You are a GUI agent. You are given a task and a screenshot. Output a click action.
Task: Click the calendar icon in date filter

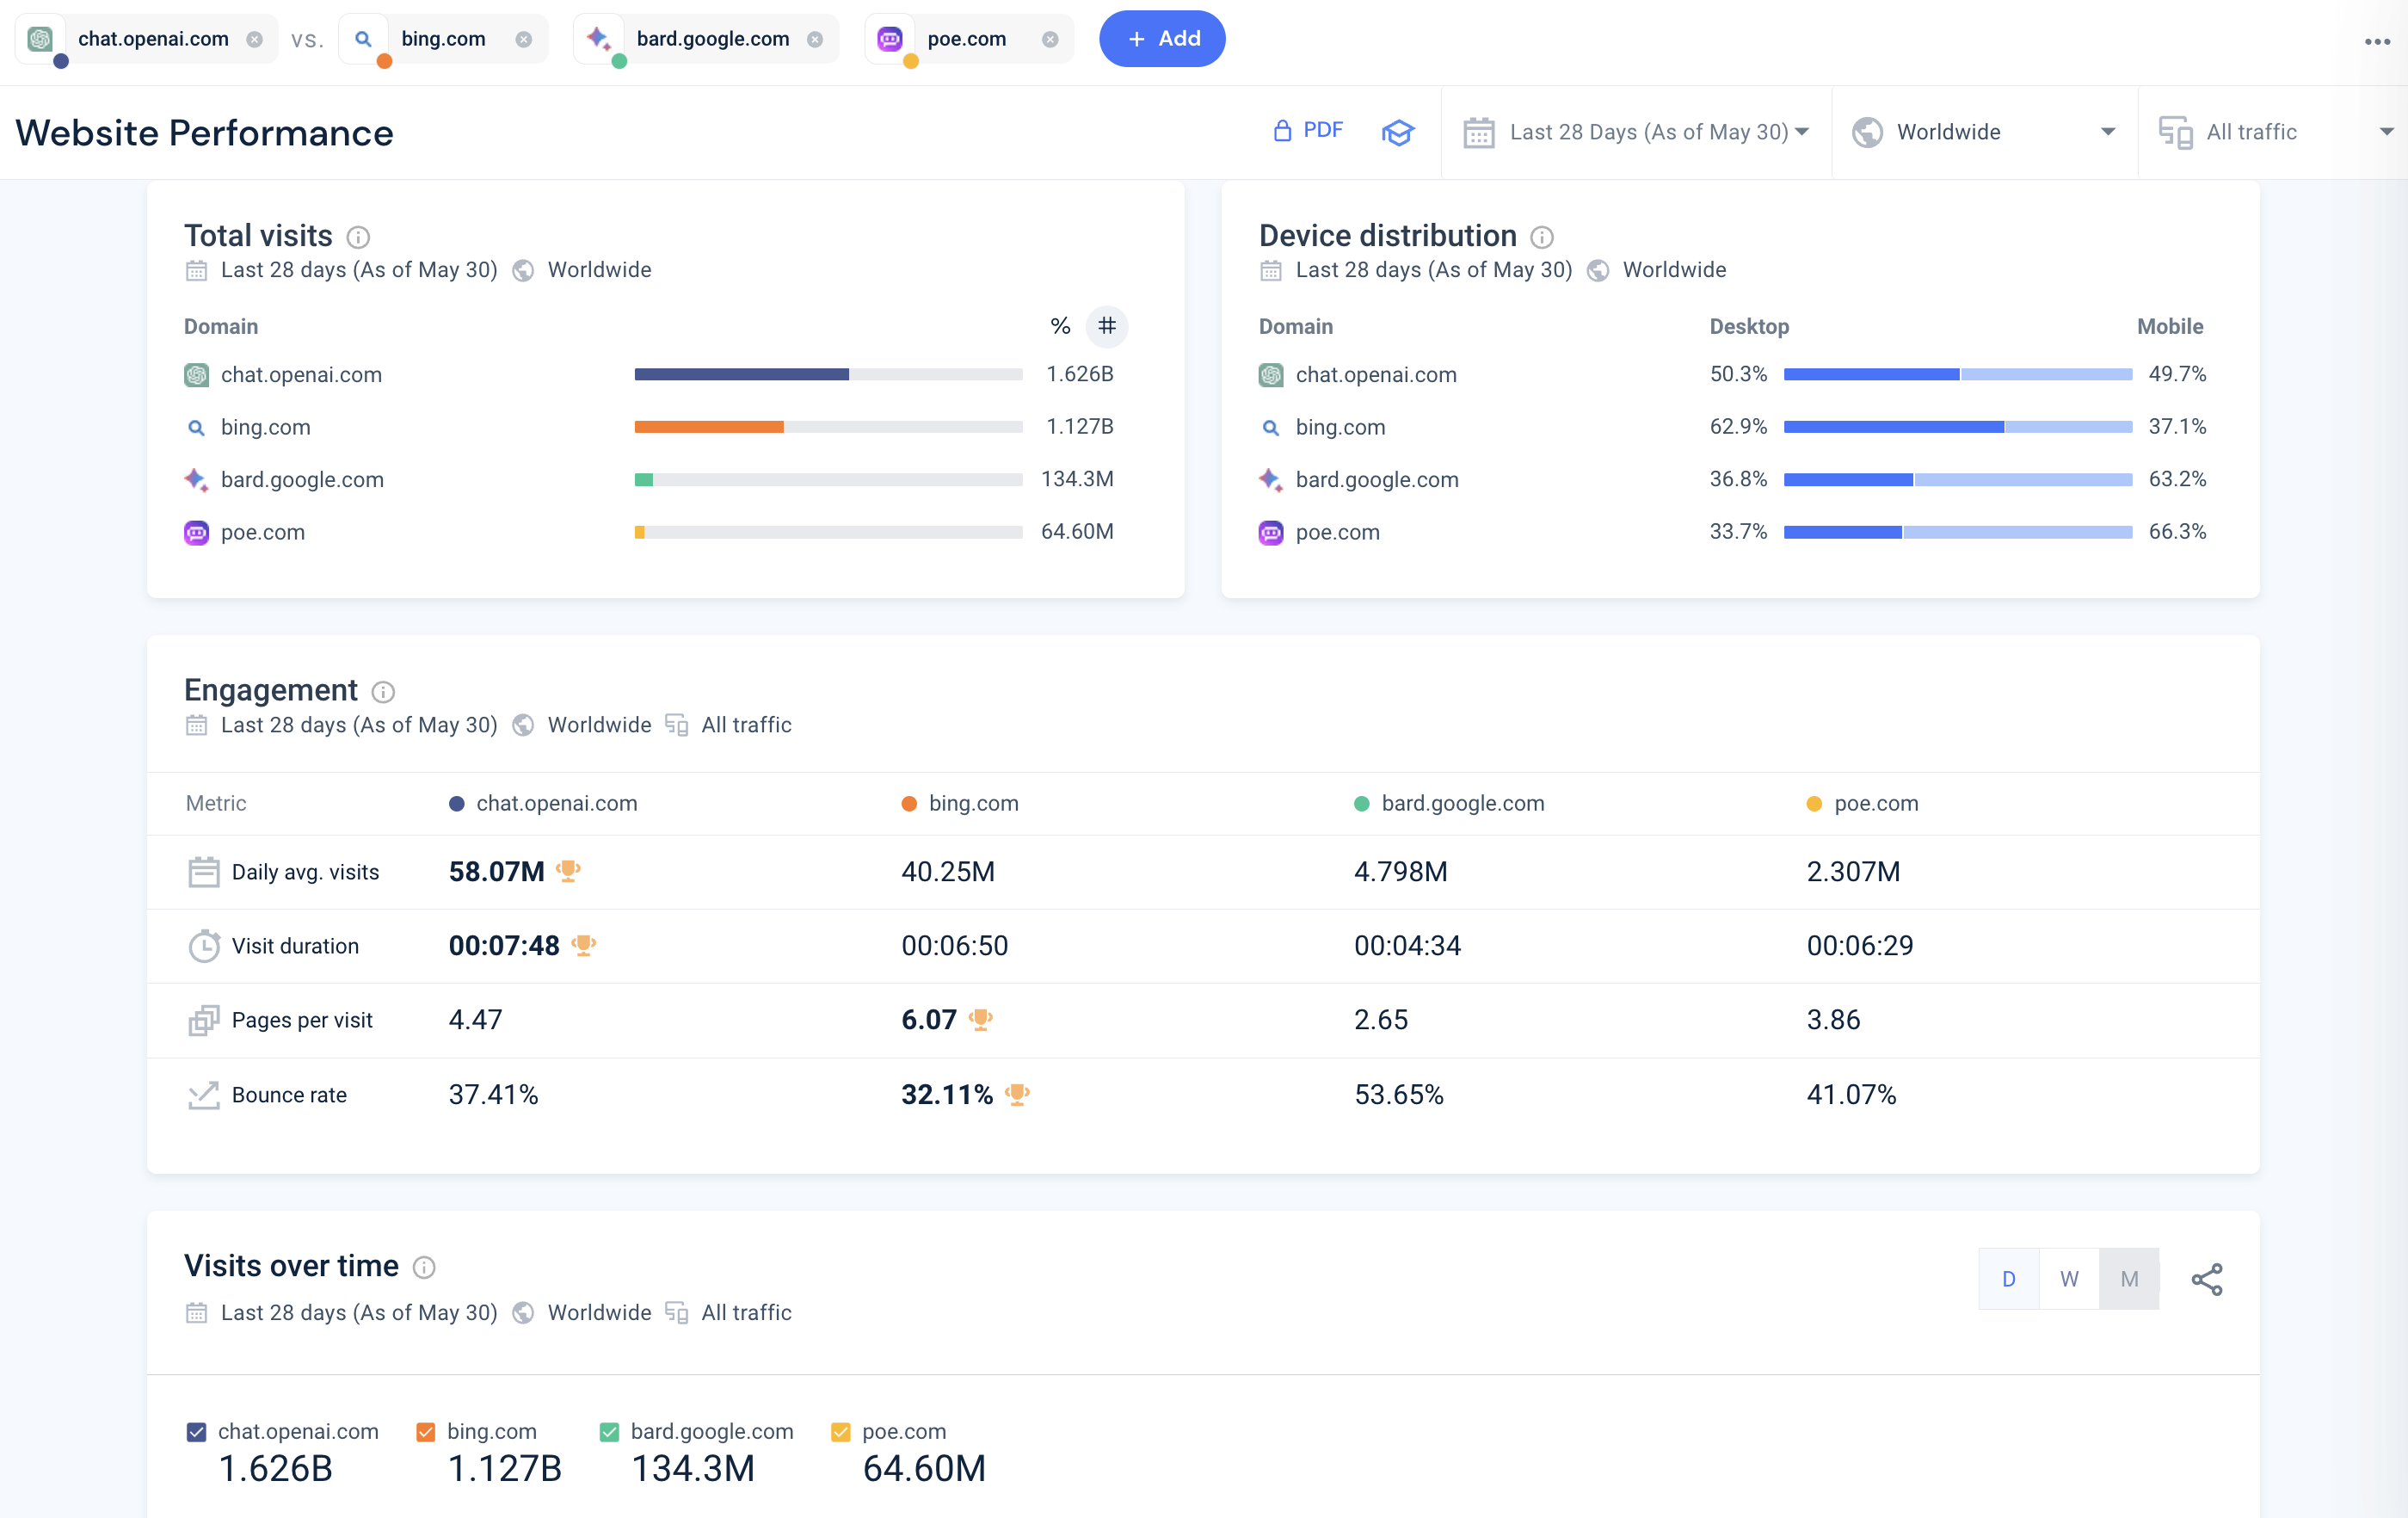pyautogui.click(x=1478, y=132)
